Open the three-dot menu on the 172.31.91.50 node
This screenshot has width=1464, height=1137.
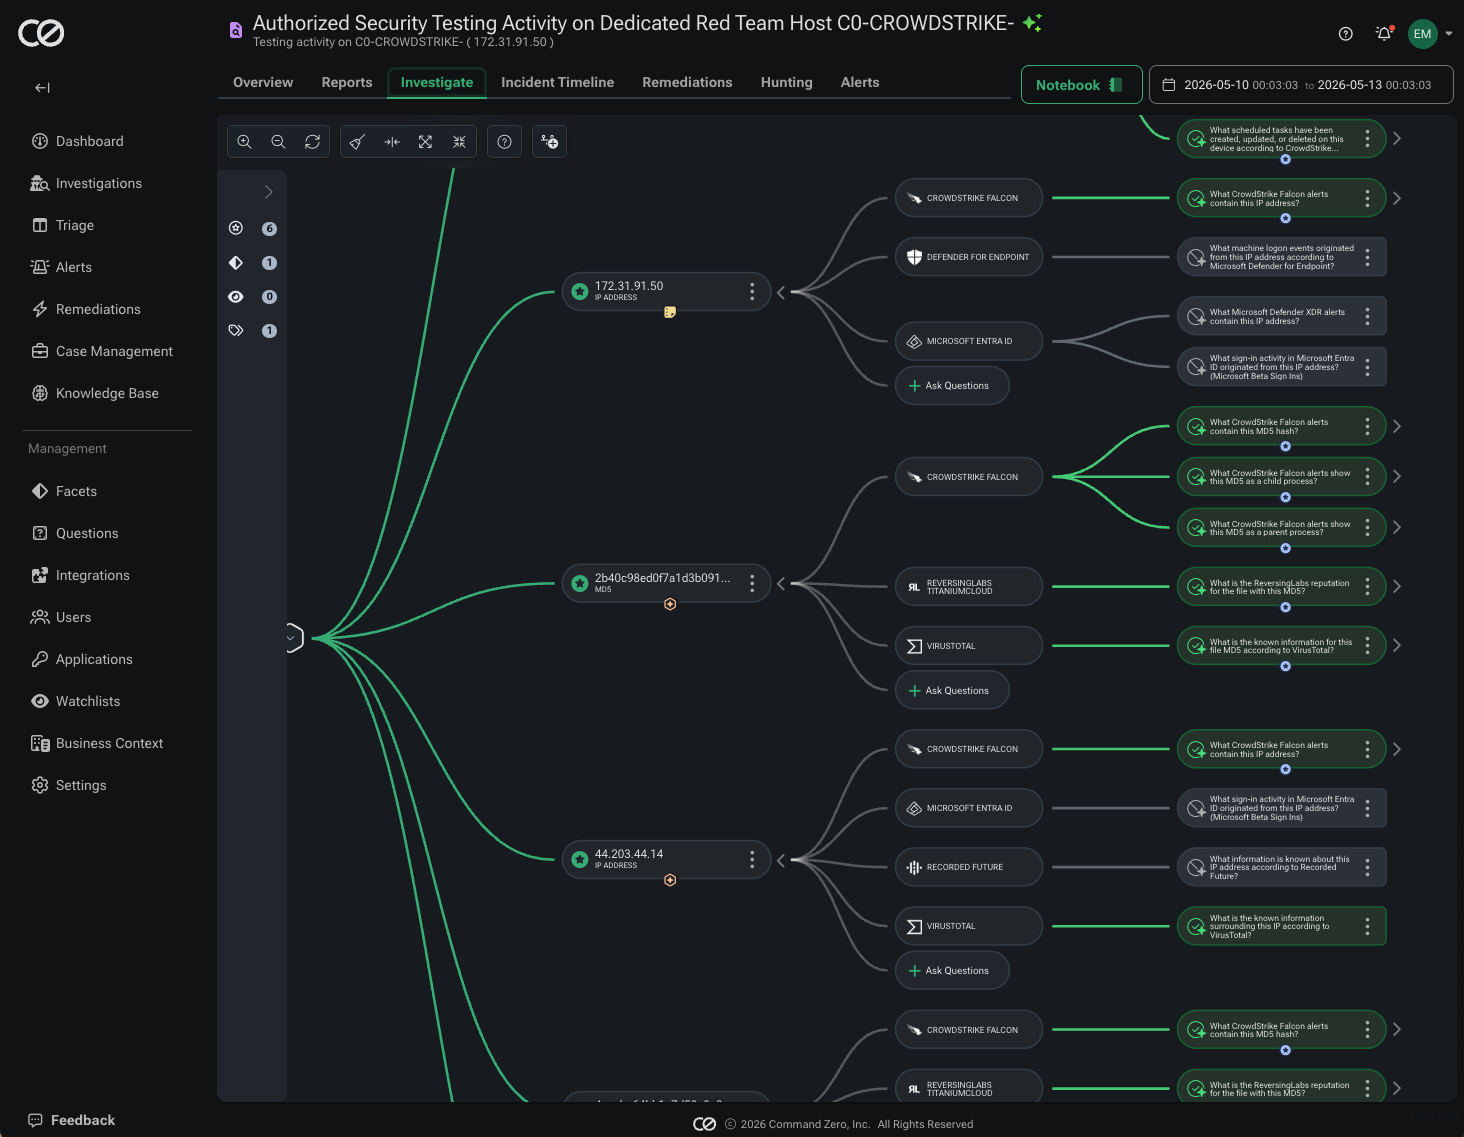[x=752, y=292]
